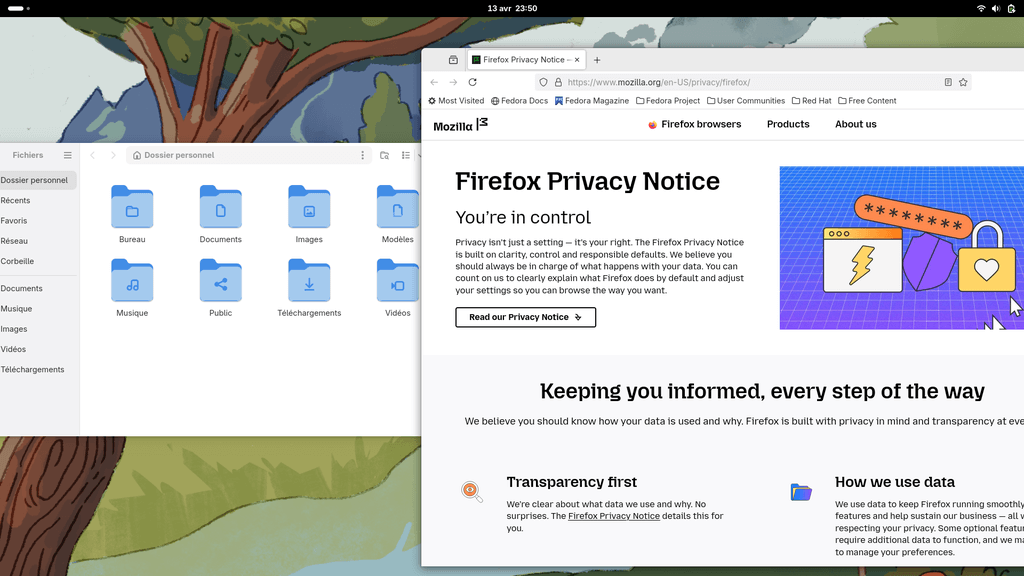Image resolution: width=1024 pixels, height=576 pixels.
Task: Select Dossier personnel in sidebar
Action: click(38, 180)
